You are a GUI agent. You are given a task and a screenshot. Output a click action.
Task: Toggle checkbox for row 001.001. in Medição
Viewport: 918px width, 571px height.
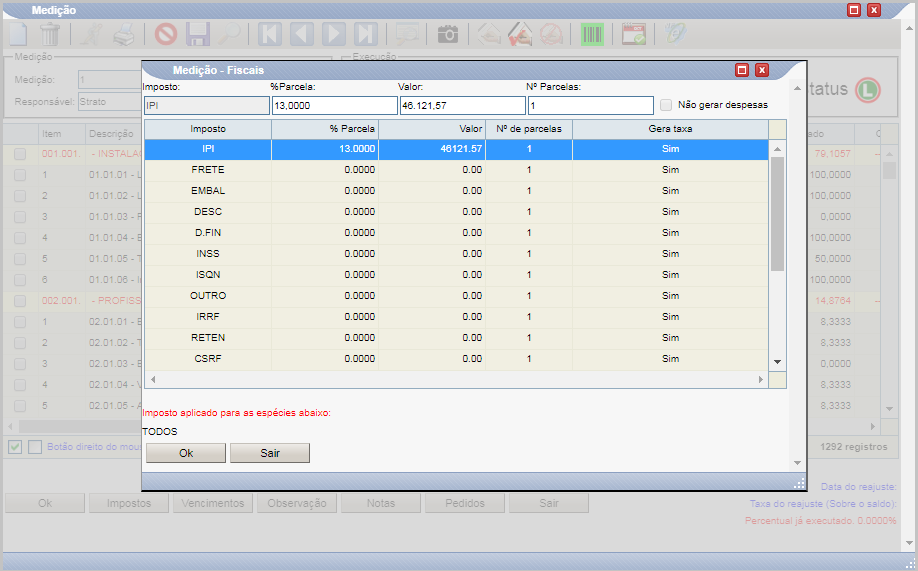[x=20, y=153]
